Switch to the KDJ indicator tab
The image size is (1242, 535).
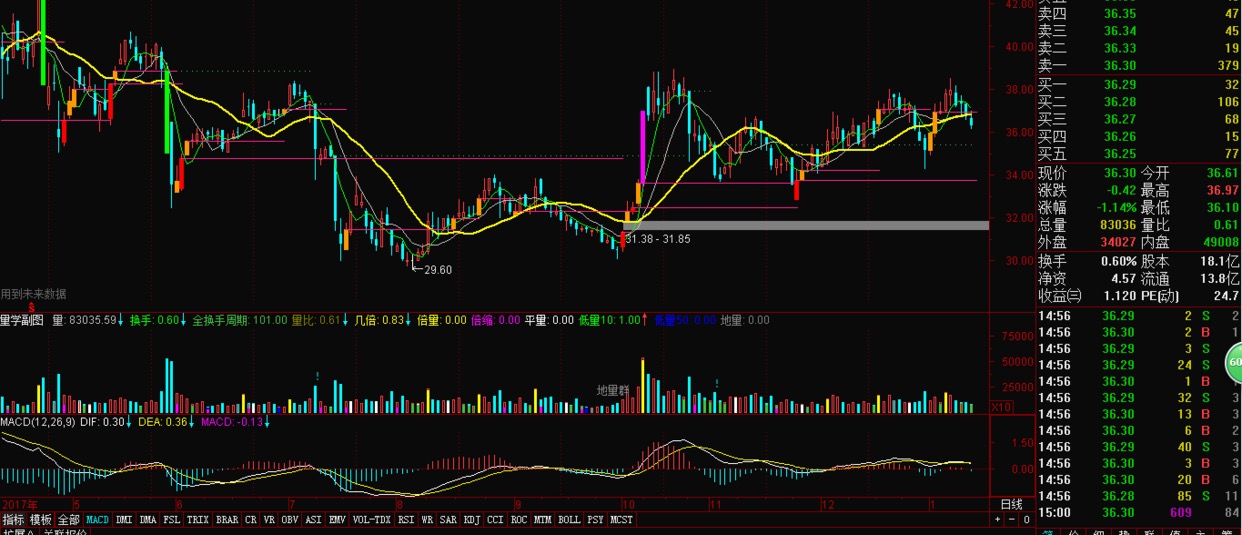tap(471, 520)
